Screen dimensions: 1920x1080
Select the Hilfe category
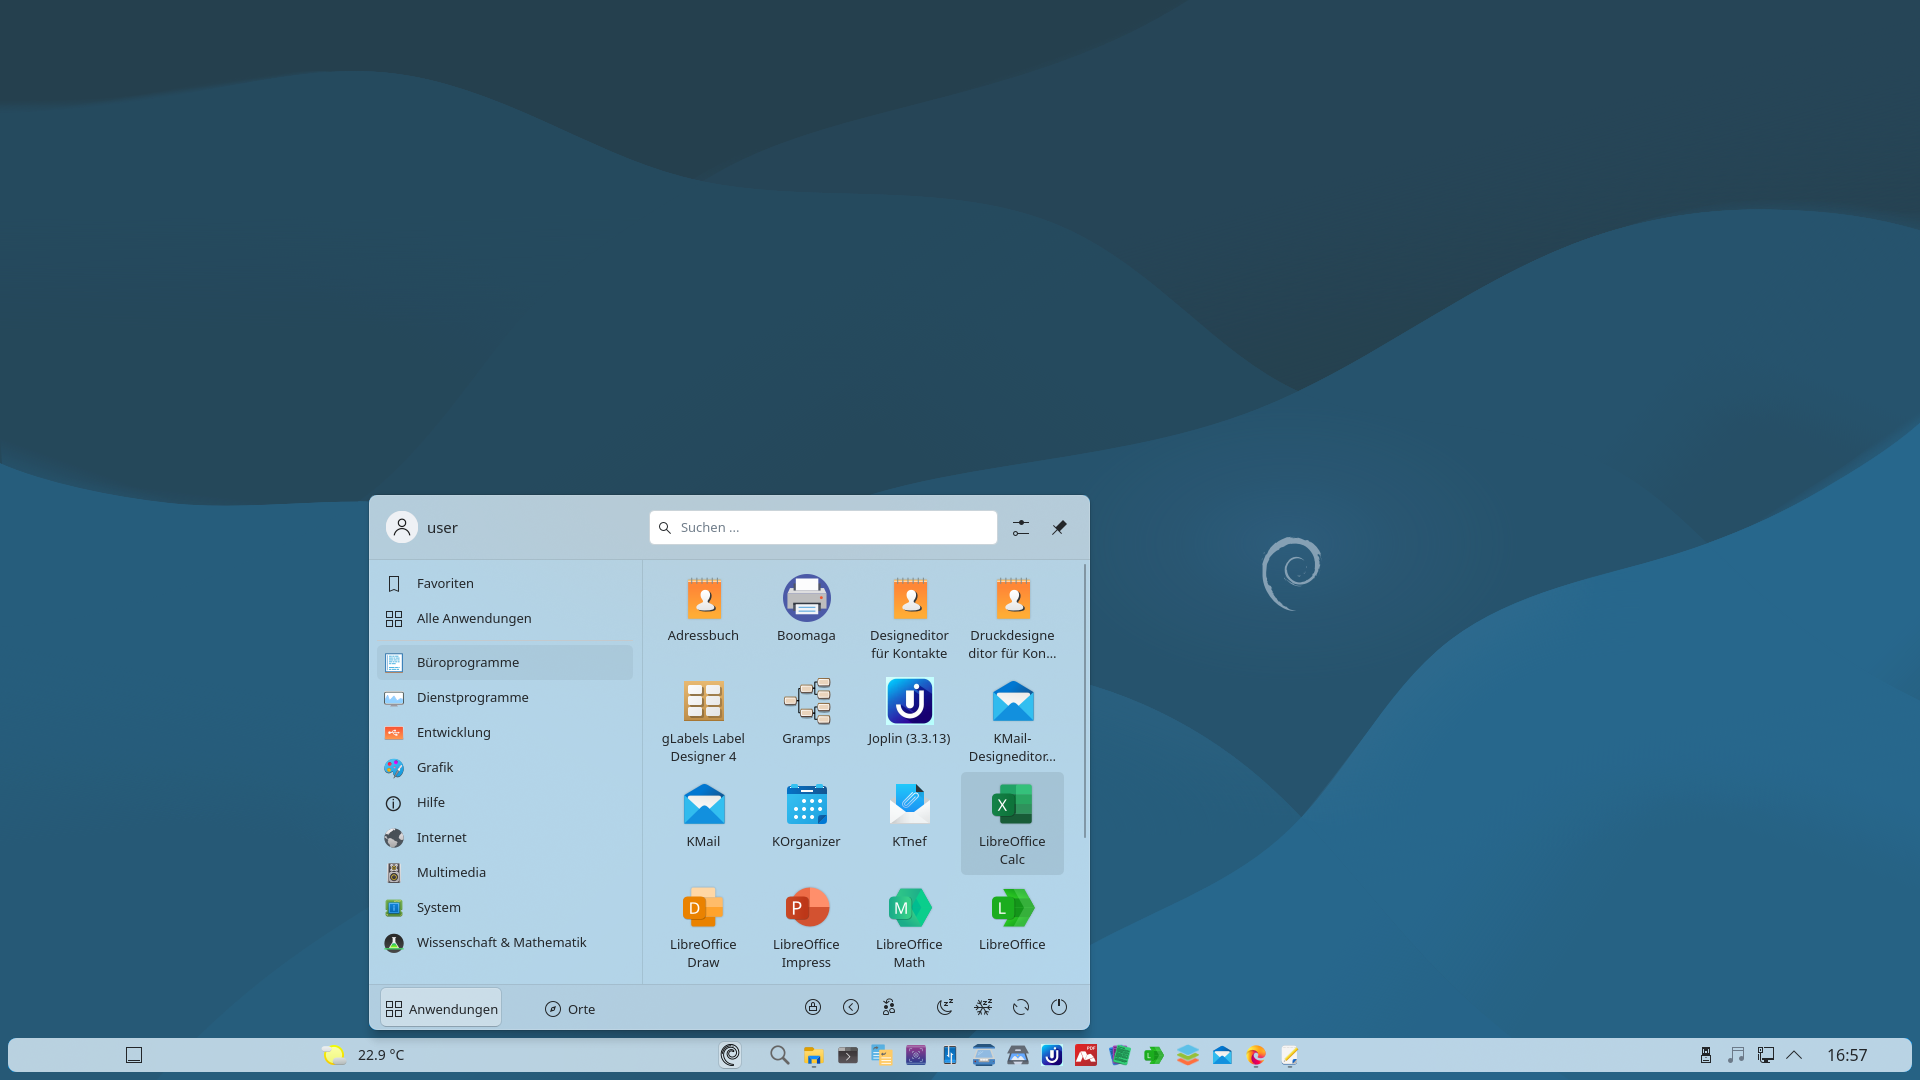pyautogui.click(x=505, y=802)
